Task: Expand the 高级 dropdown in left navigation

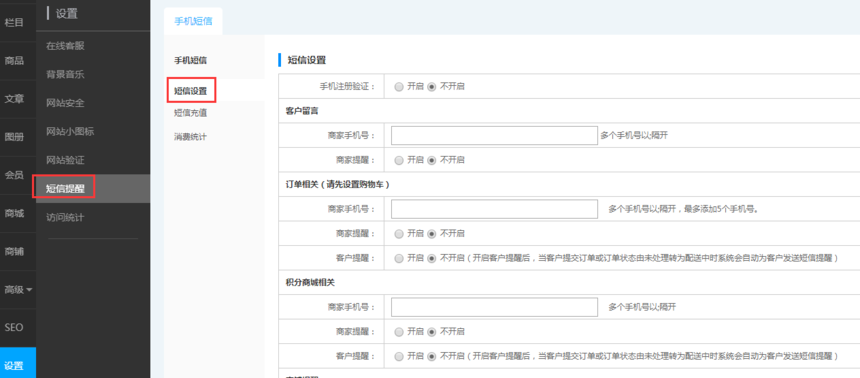Action: pos(18,290)
